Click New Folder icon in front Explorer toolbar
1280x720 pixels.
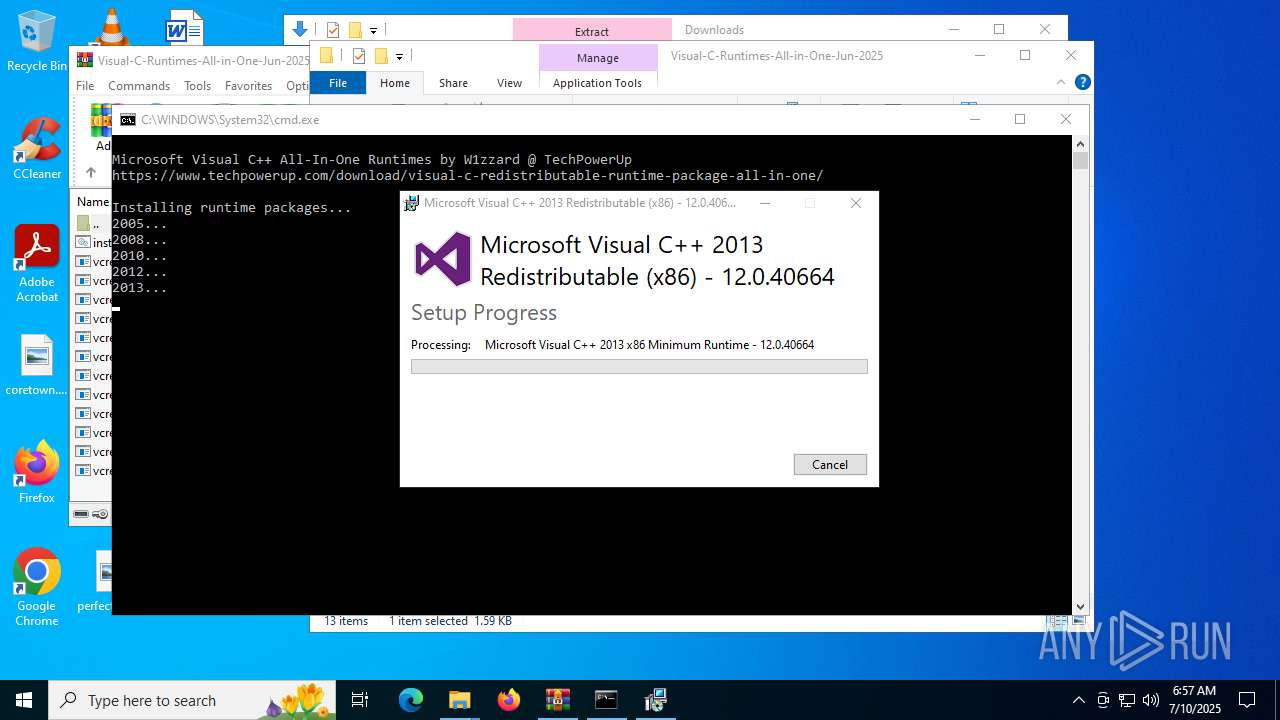coord(381,56)
